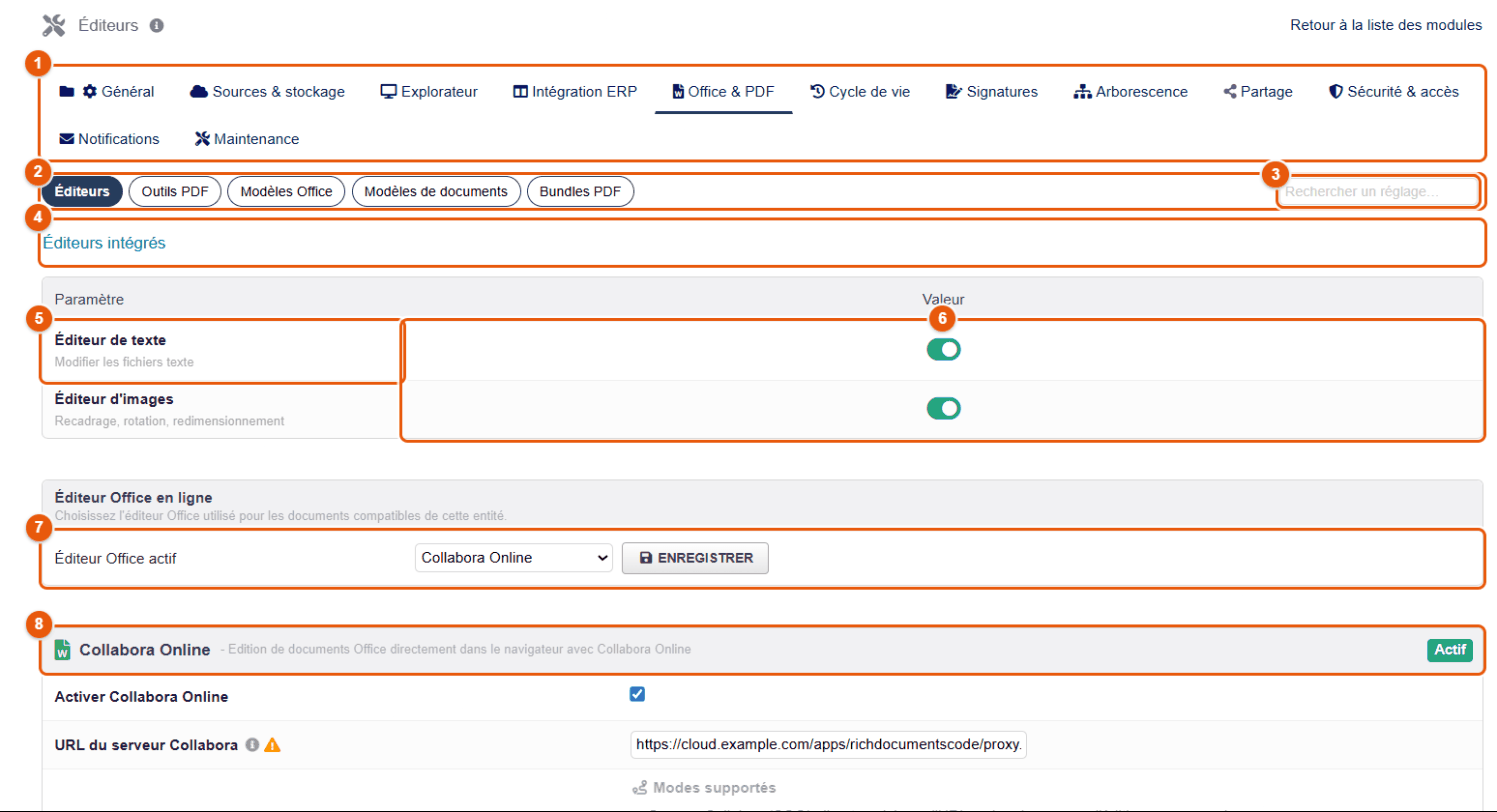1497x812 pixels.
Task: Click the Actif status badge
Action: point(1450,650)
